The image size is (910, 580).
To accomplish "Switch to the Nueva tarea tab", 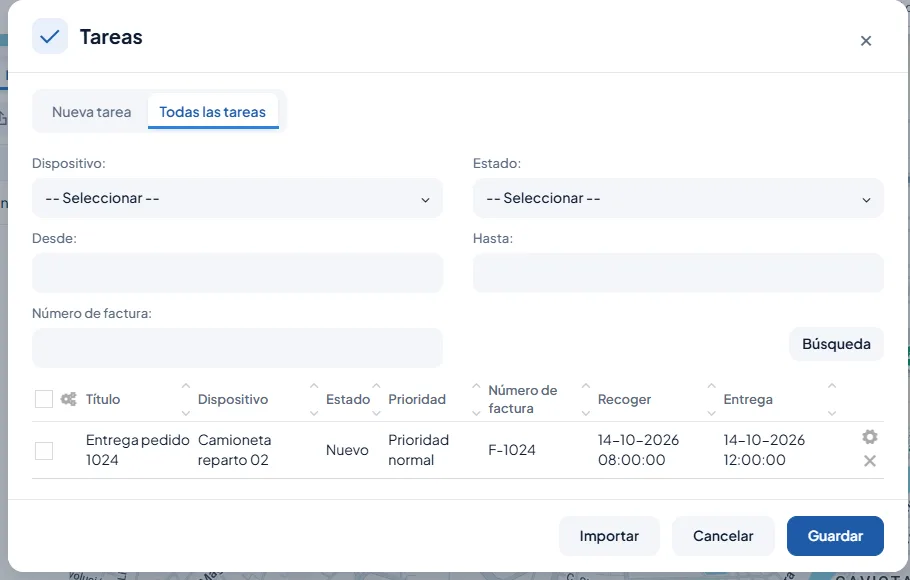I will [x=92, y=111].
